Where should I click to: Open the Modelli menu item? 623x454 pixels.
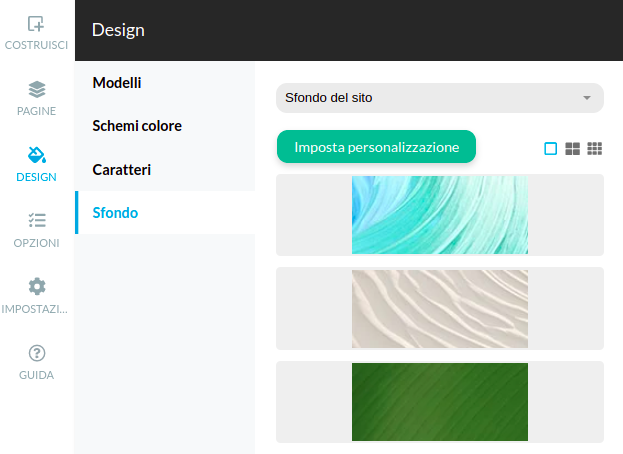click(117, 82)
